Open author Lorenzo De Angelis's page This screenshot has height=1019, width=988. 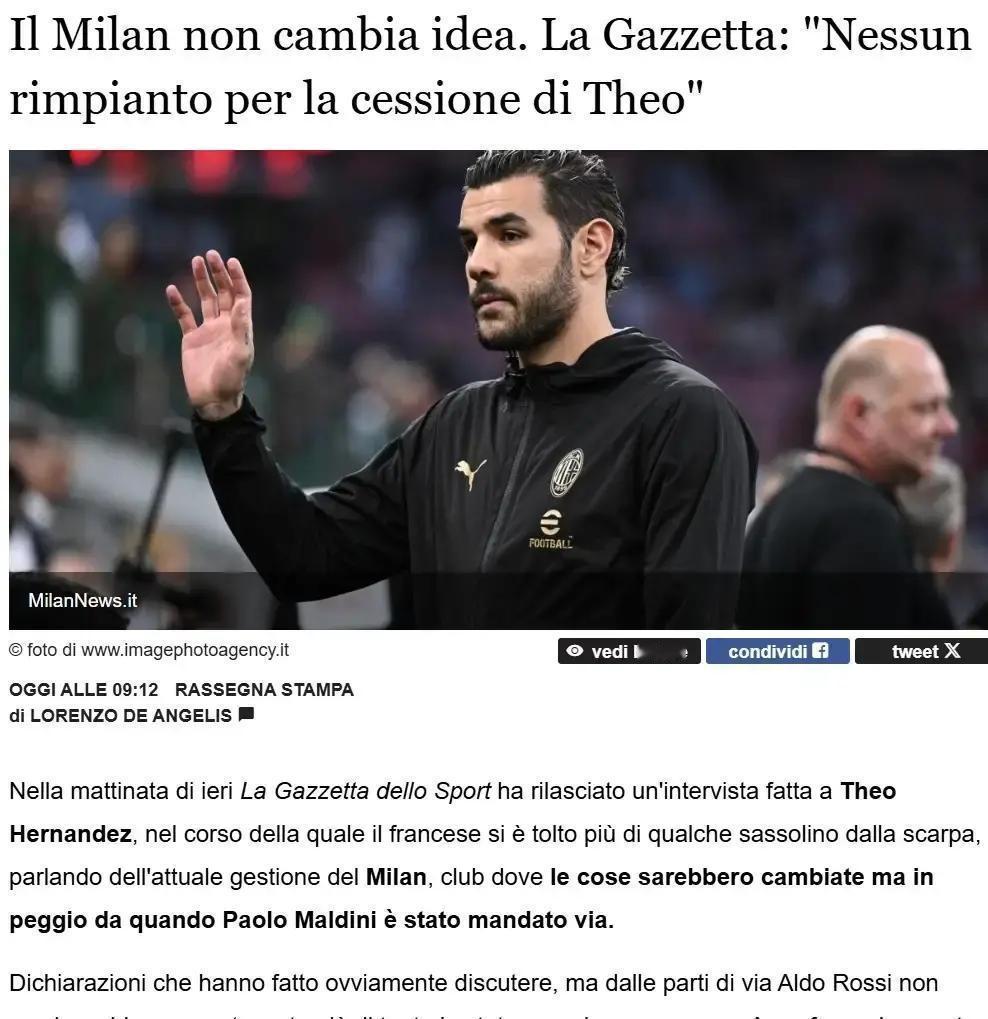[131, 716]
